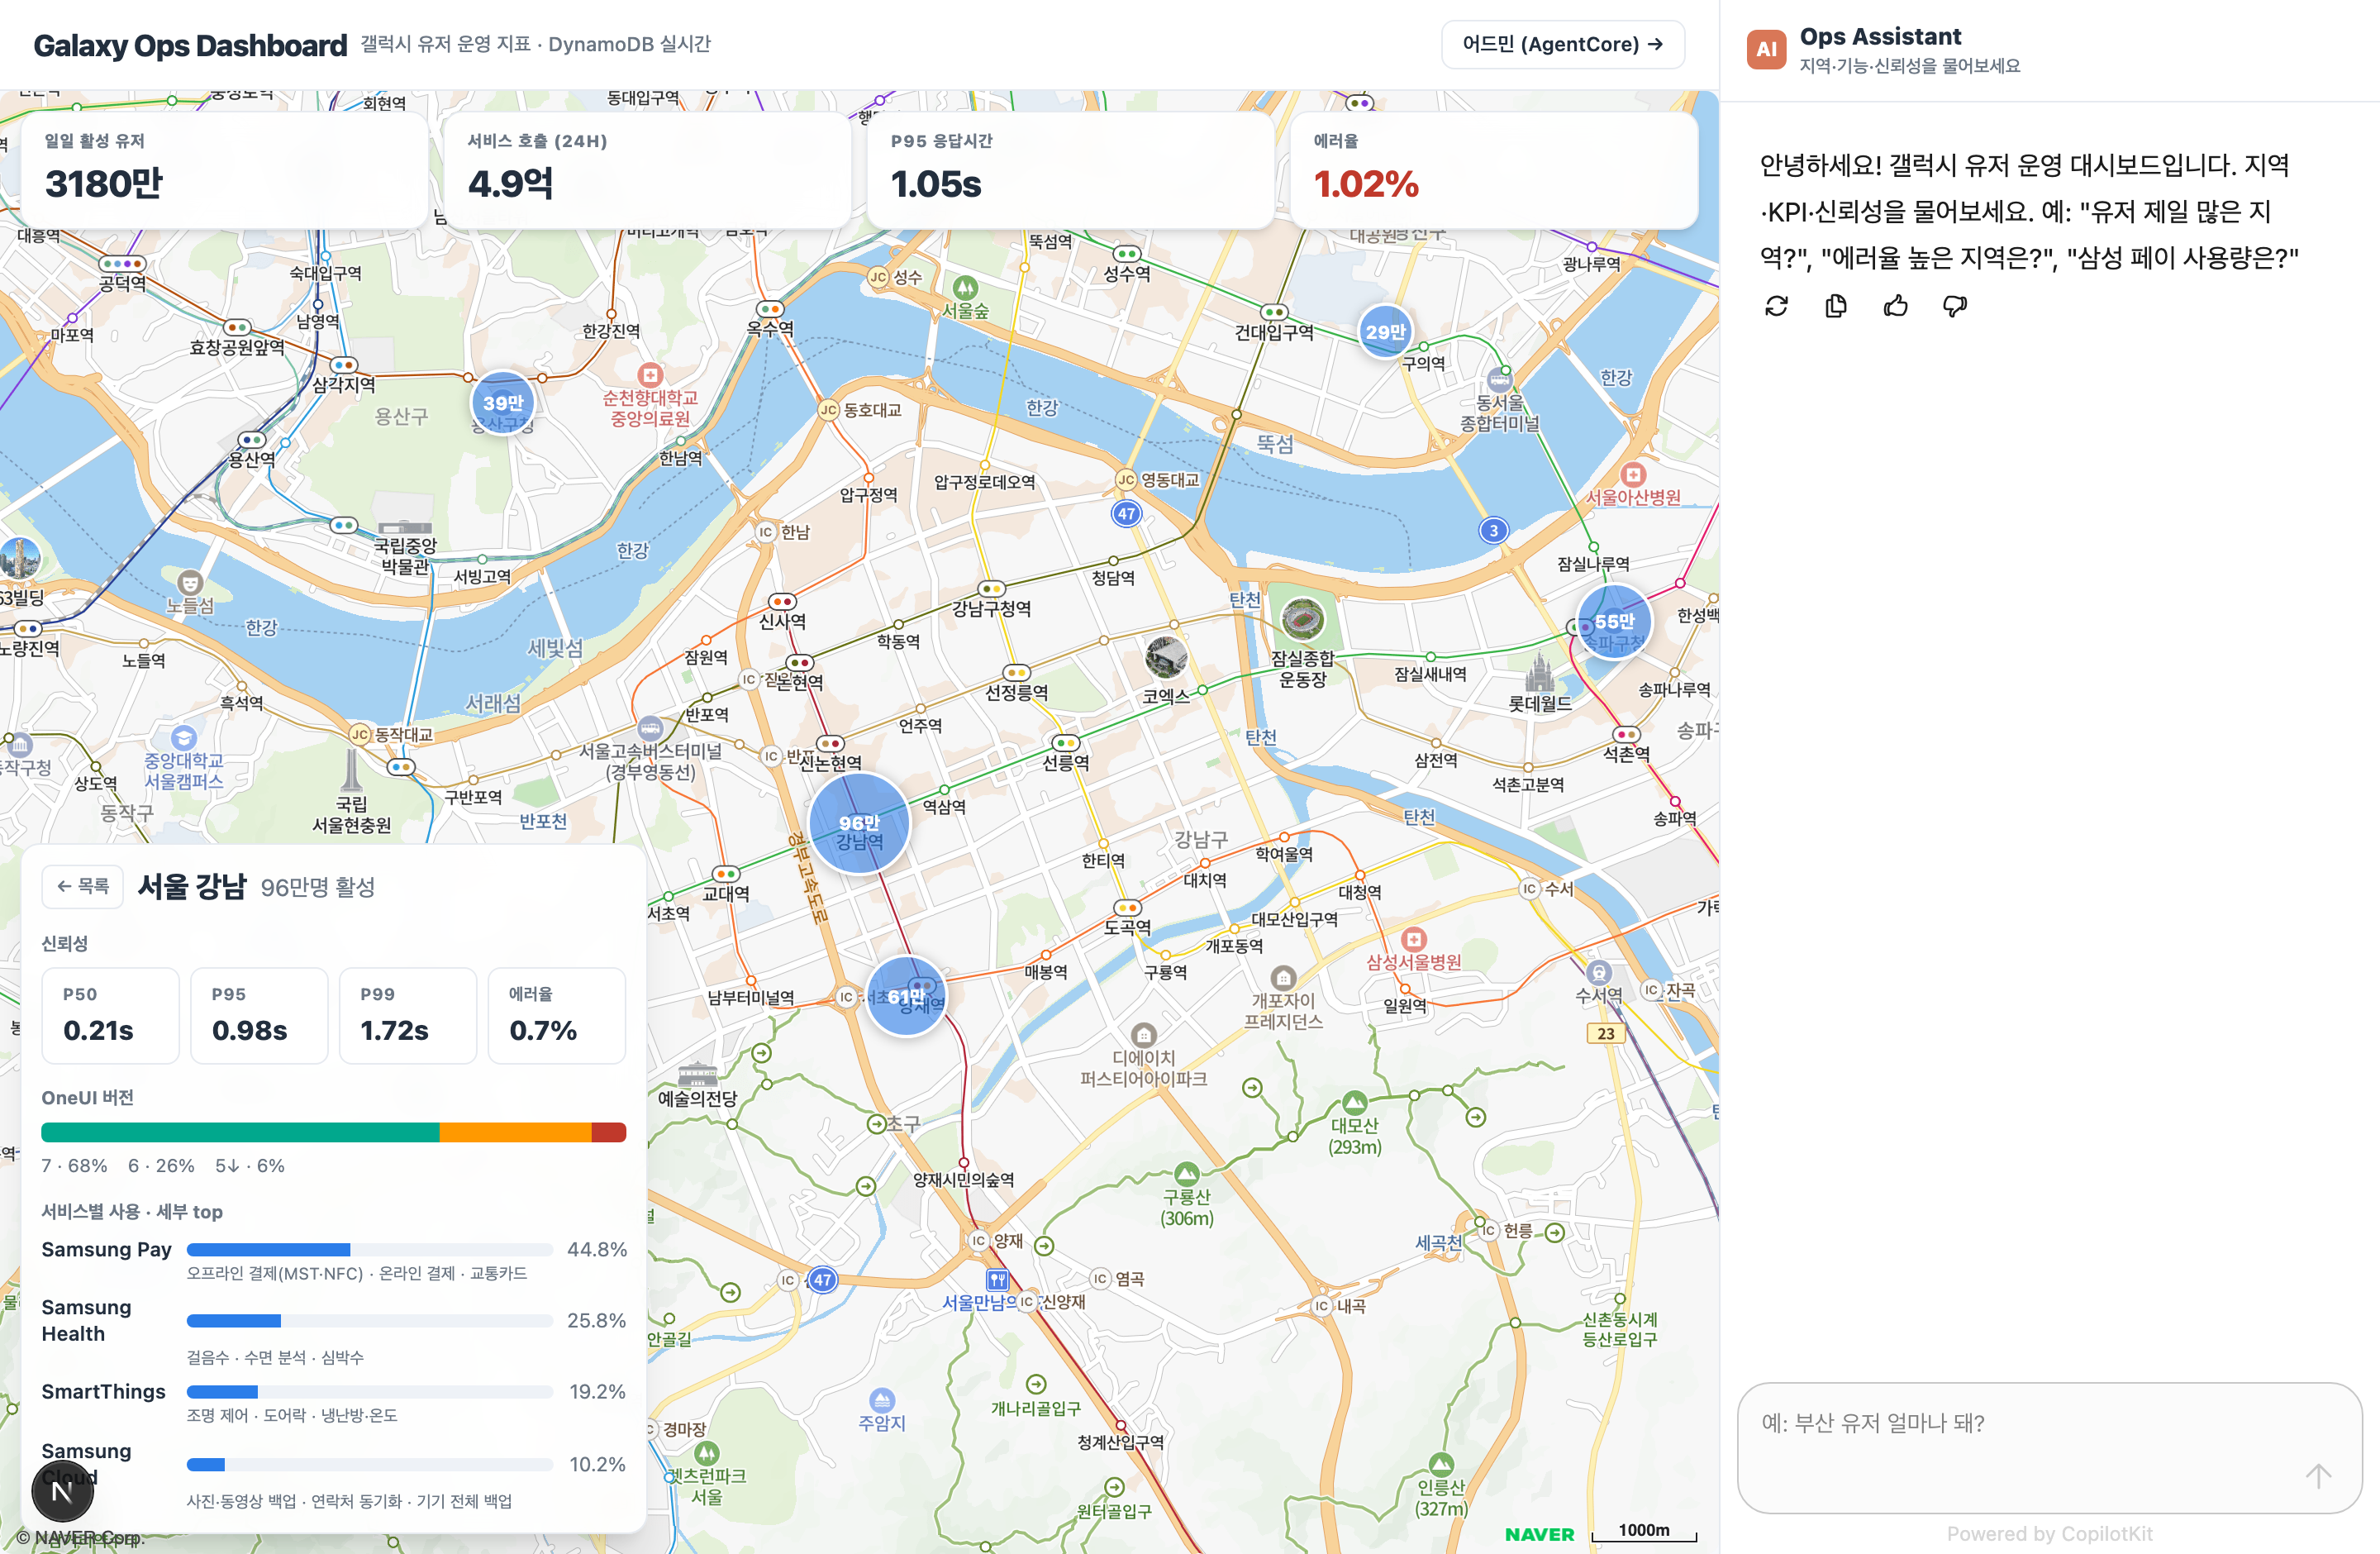The height and width of the screenshot is (1554, 2380).
Task: Click the 롯데월드 castle marker icon
Action: pyautogui.click(x=1540, y=672)
